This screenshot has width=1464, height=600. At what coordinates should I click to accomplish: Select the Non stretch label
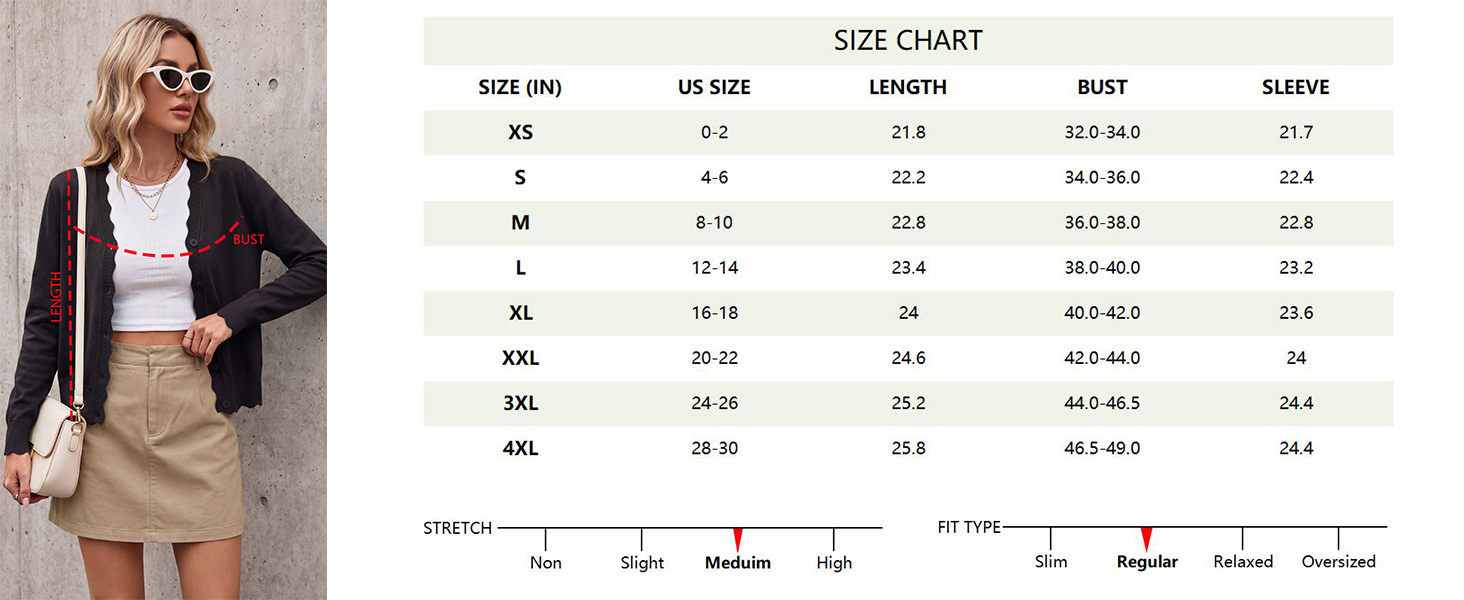(546, 563)
